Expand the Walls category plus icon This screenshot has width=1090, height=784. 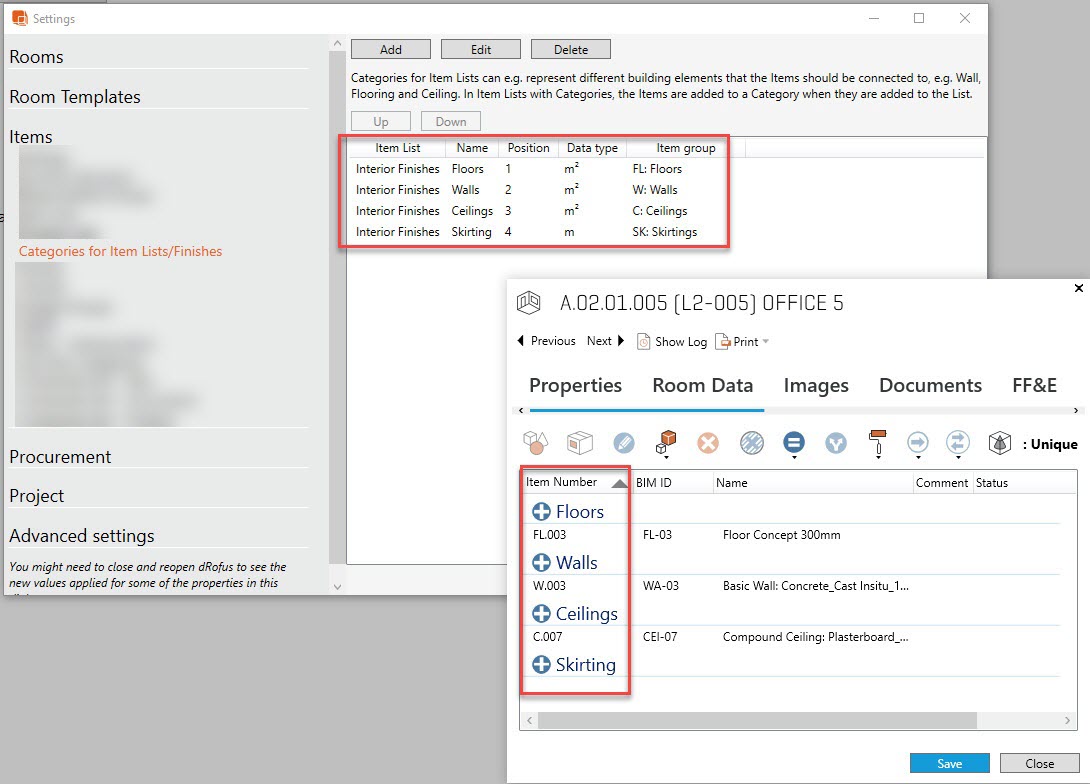tap(541, 563)
